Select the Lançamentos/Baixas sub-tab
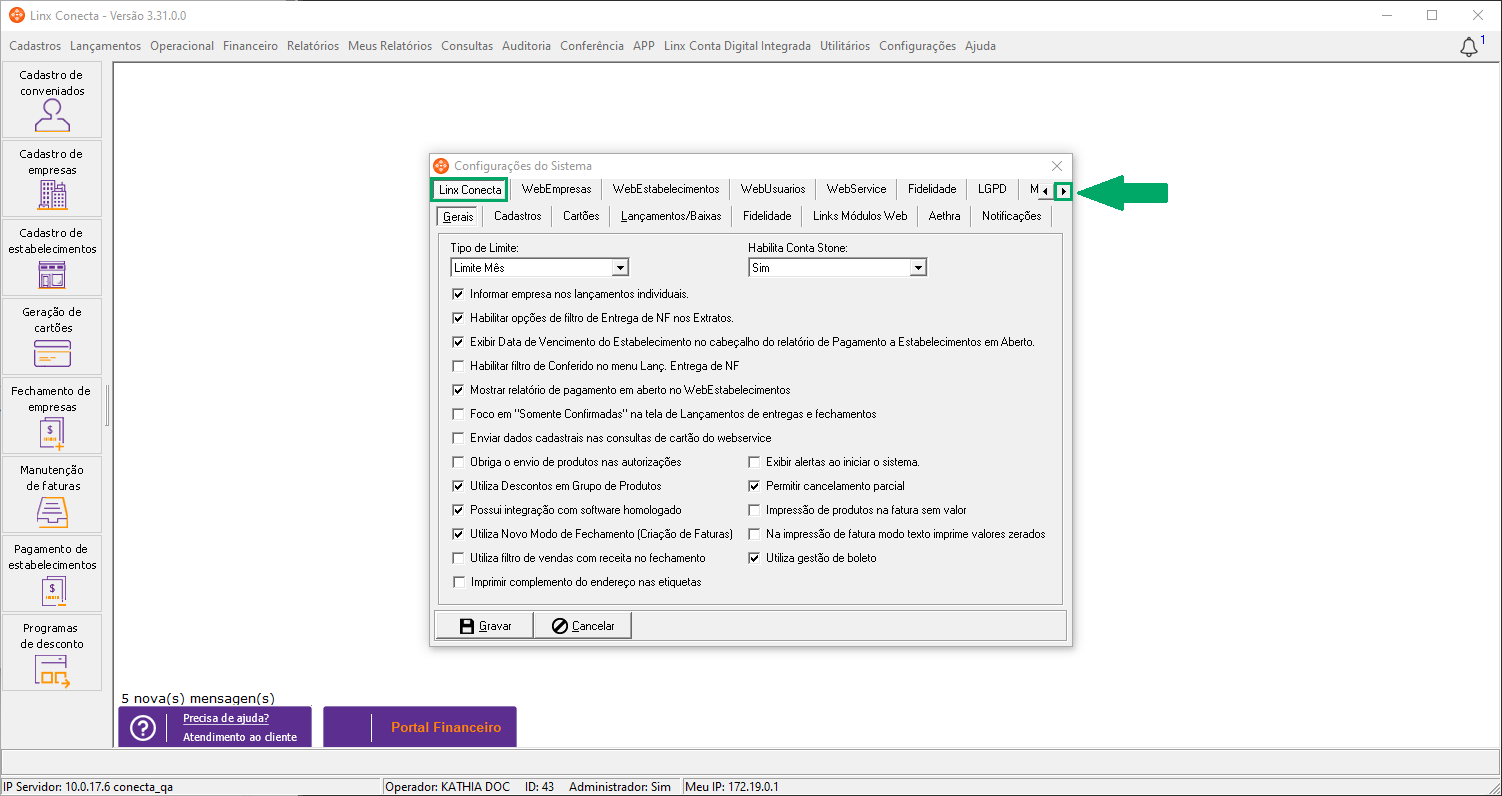The width and height of the screenshot is (1502, 796). (x=671, y=216)
